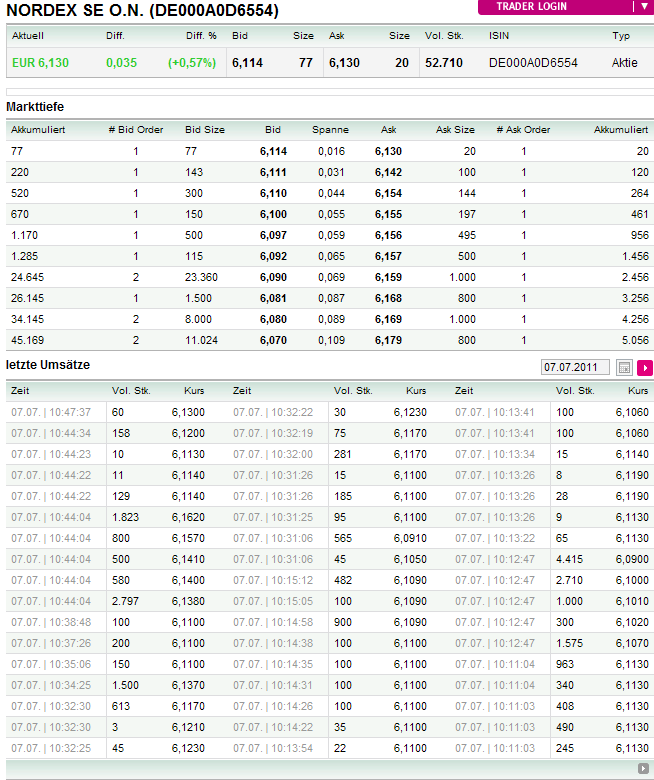Viewport: 654px width, 780px height.
Task: Click trade price 6,1210
Action: pos(188,727)
